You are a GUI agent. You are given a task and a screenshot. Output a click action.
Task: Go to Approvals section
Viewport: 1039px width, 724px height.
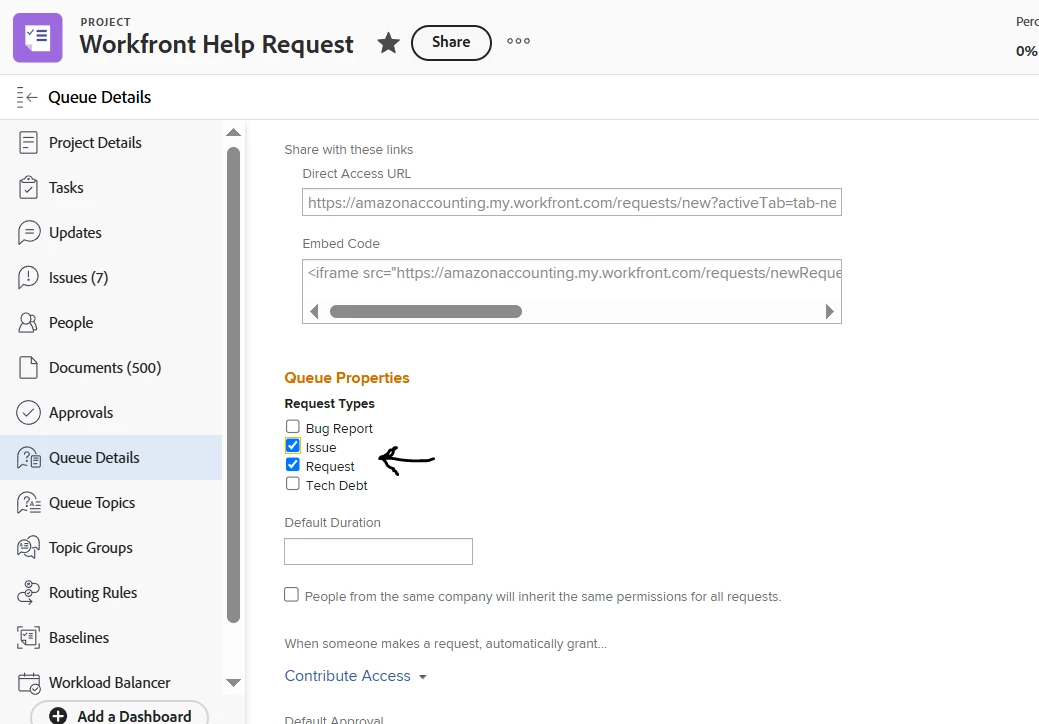click(81, 413)
